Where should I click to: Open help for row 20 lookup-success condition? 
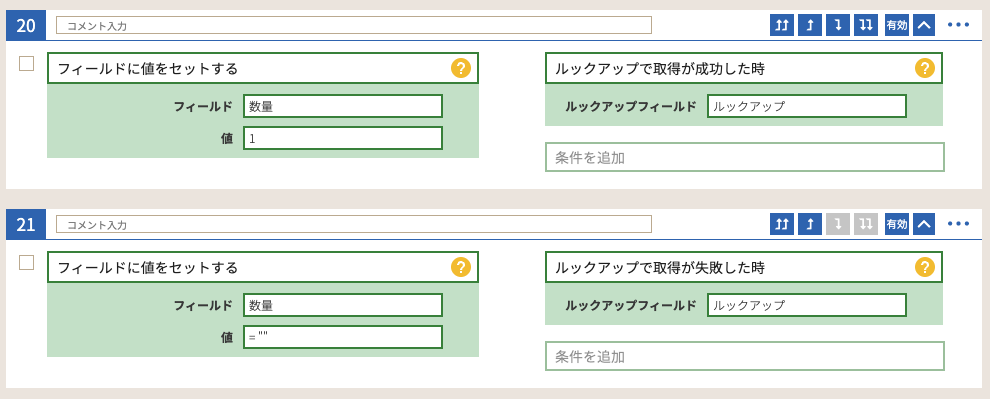924,68
